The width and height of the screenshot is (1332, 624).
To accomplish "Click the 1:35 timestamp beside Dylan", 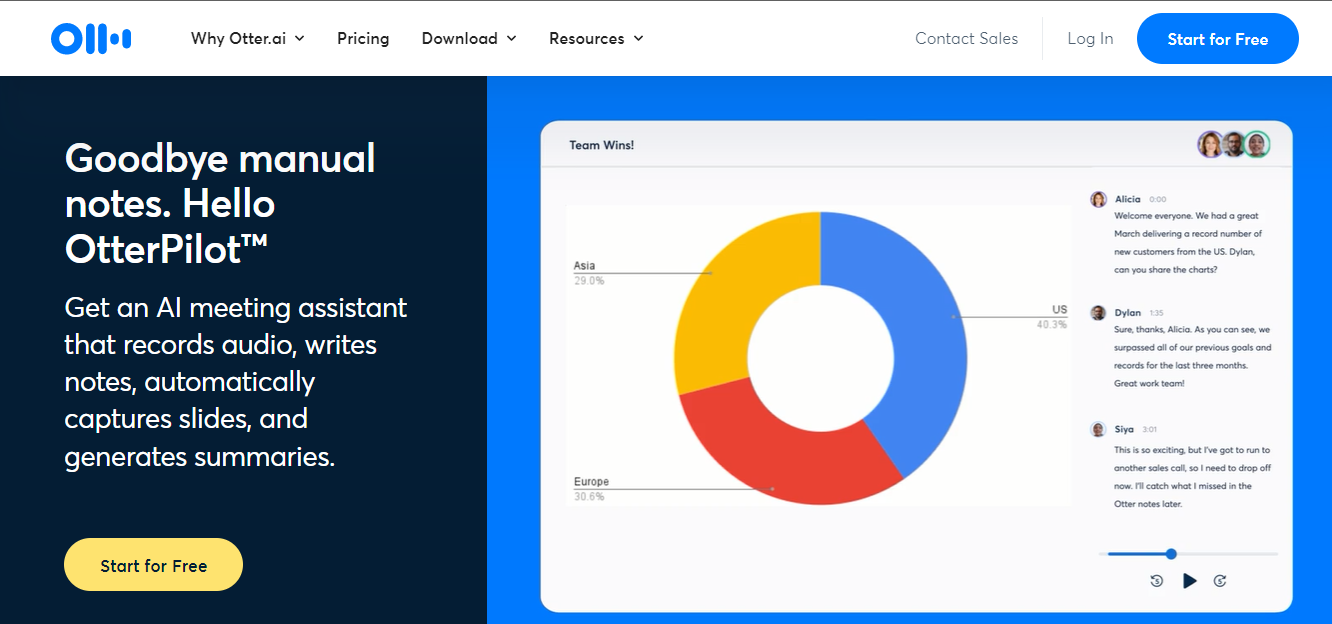I will [x=1156, y=313].
